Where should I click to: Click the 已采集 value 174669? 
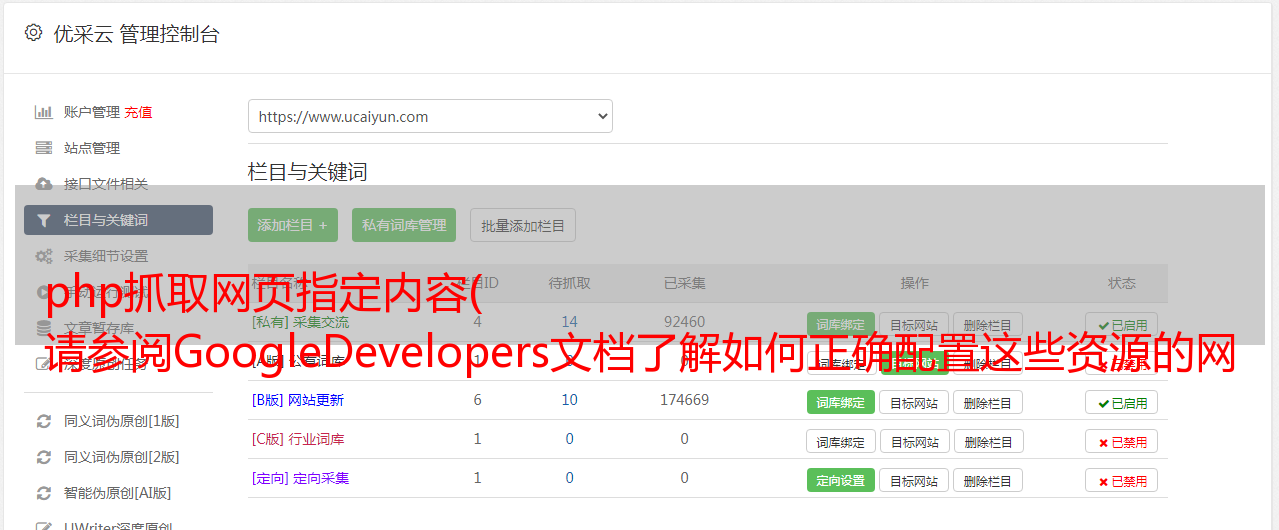pyautogui.click(x=684, y=400)
